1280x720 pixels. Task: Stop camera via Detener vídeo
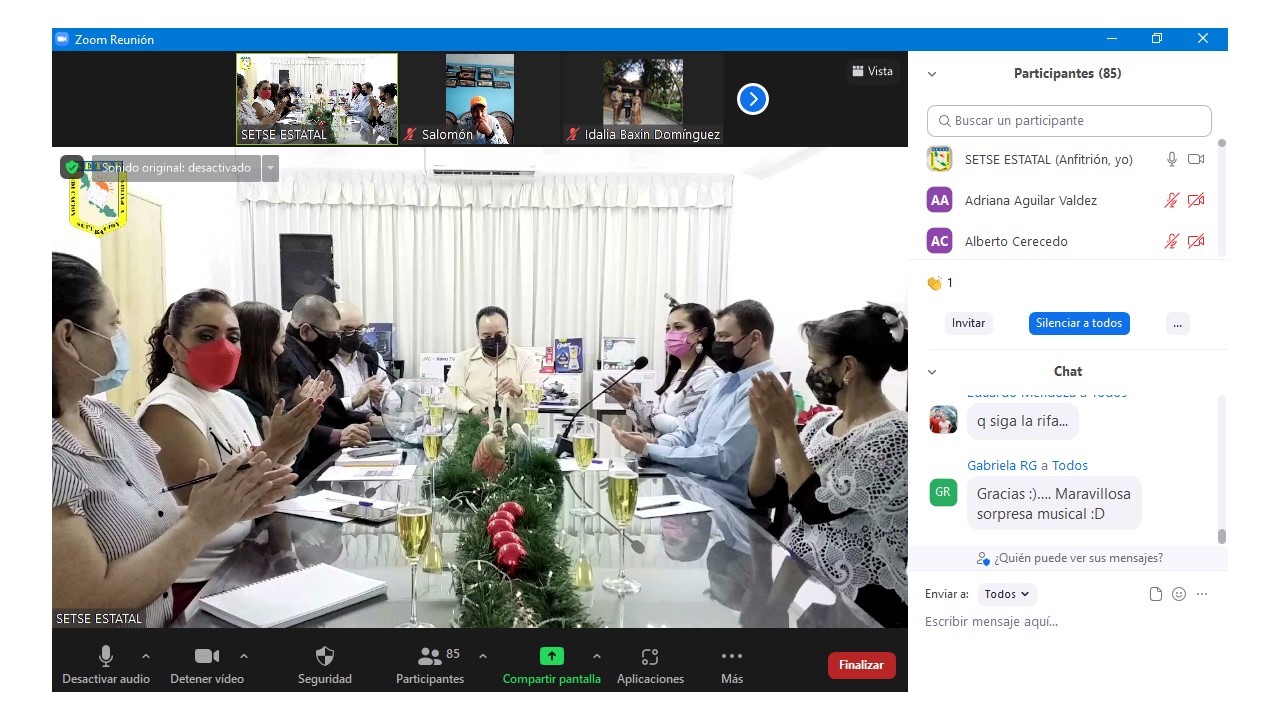pyautogui.click(x=207, y=665)
